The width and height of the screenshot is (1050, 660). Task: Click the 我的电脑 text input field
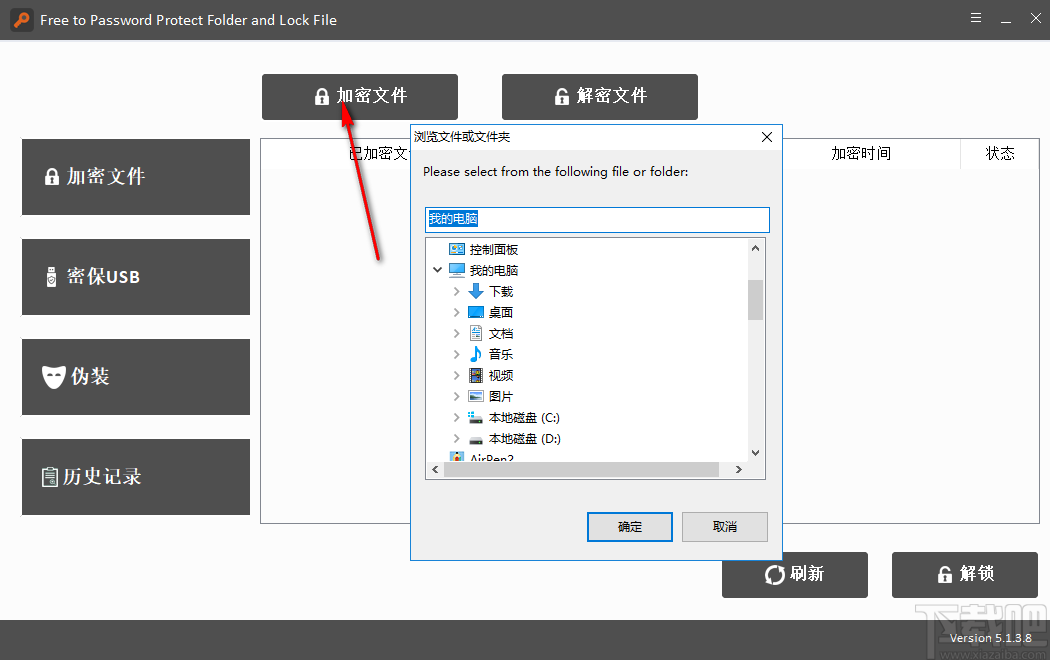click(597, 220)
